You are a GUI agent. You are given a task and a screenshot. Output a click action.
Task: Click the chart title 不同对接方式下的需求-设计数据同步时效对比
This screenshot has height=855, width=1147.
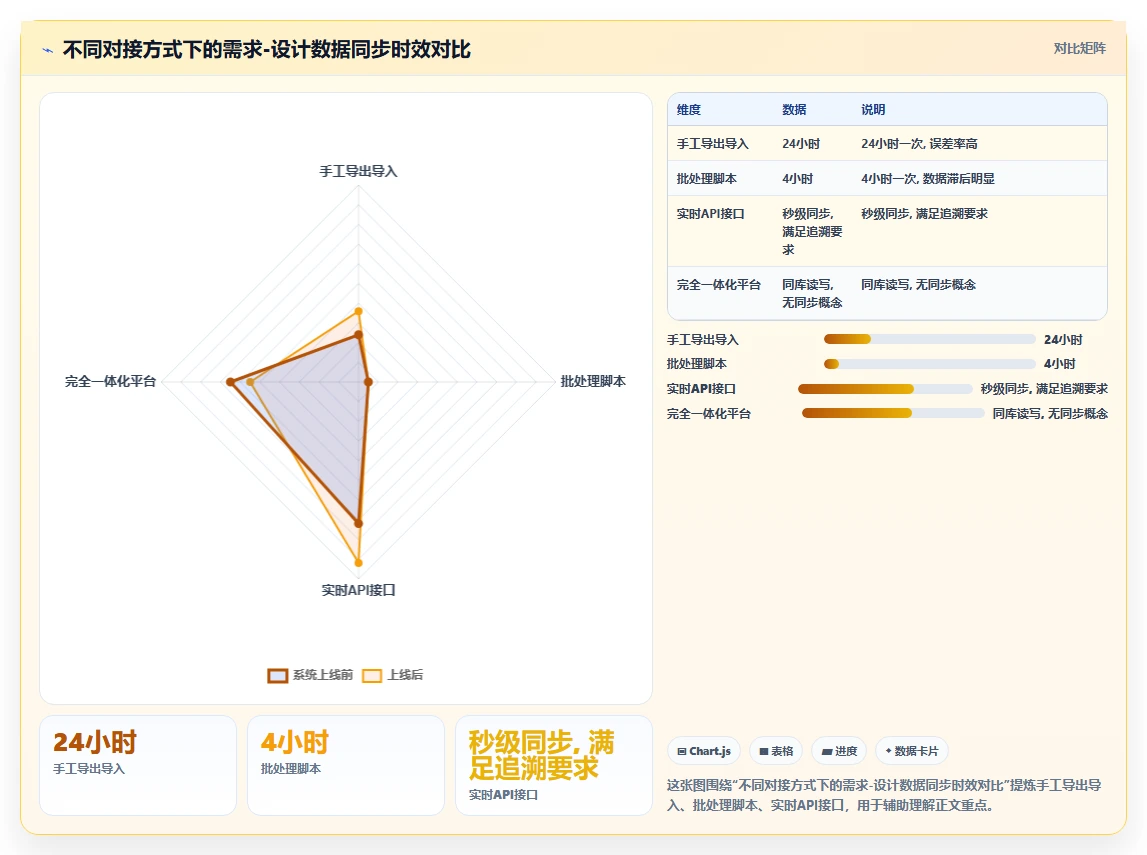267,50
